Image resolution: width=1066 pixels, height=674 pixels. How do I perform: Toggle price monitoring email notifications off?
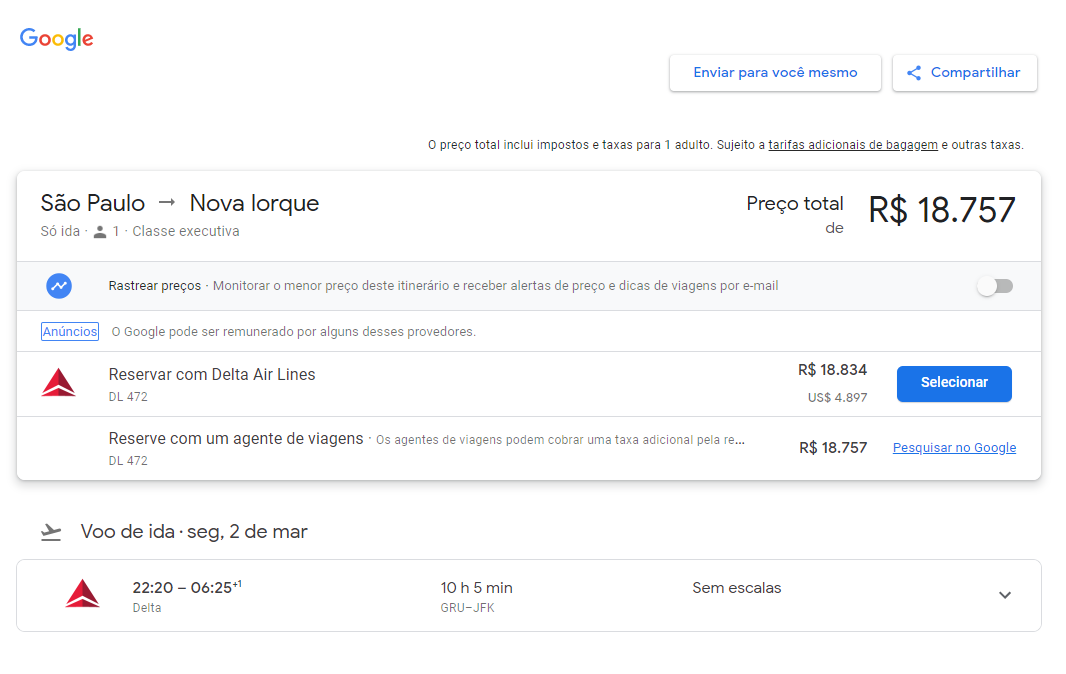coord(995,286)
